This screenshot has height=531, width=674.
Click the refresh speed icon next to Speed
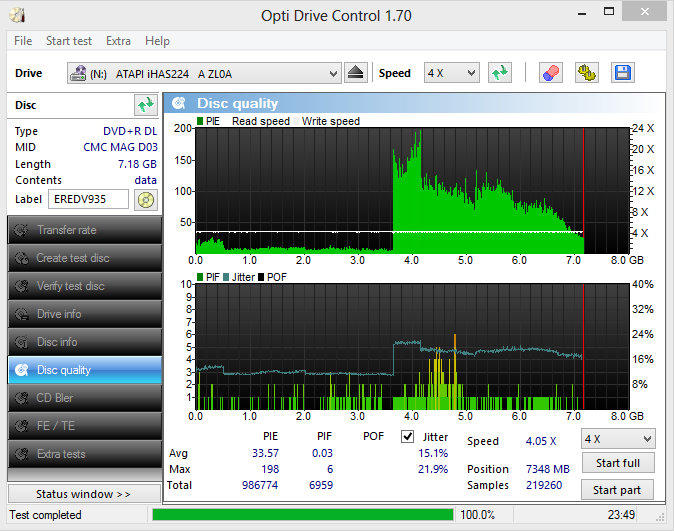coord(500,73)
